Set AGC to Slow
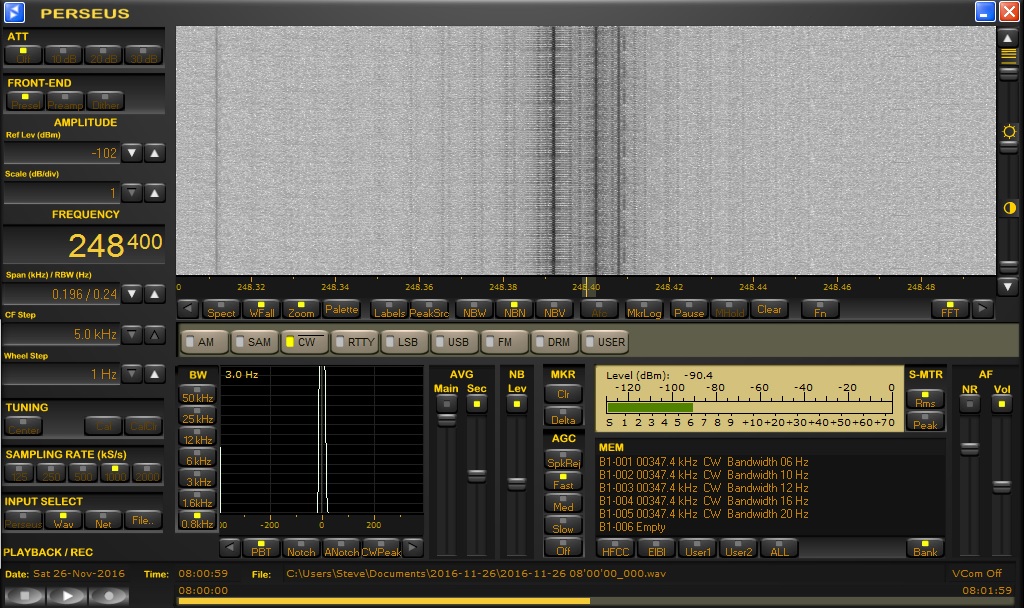The image size is (1024, 608). click(563, 526)
